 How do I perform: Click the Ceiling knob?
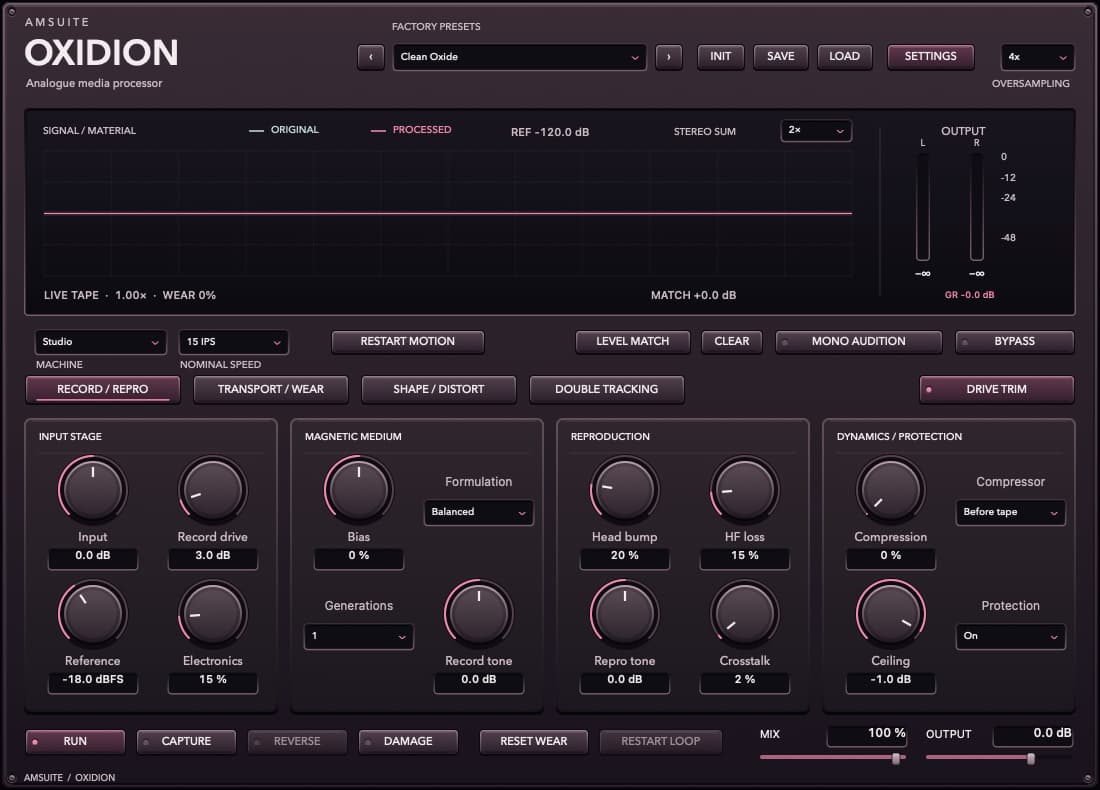(890, 614)
